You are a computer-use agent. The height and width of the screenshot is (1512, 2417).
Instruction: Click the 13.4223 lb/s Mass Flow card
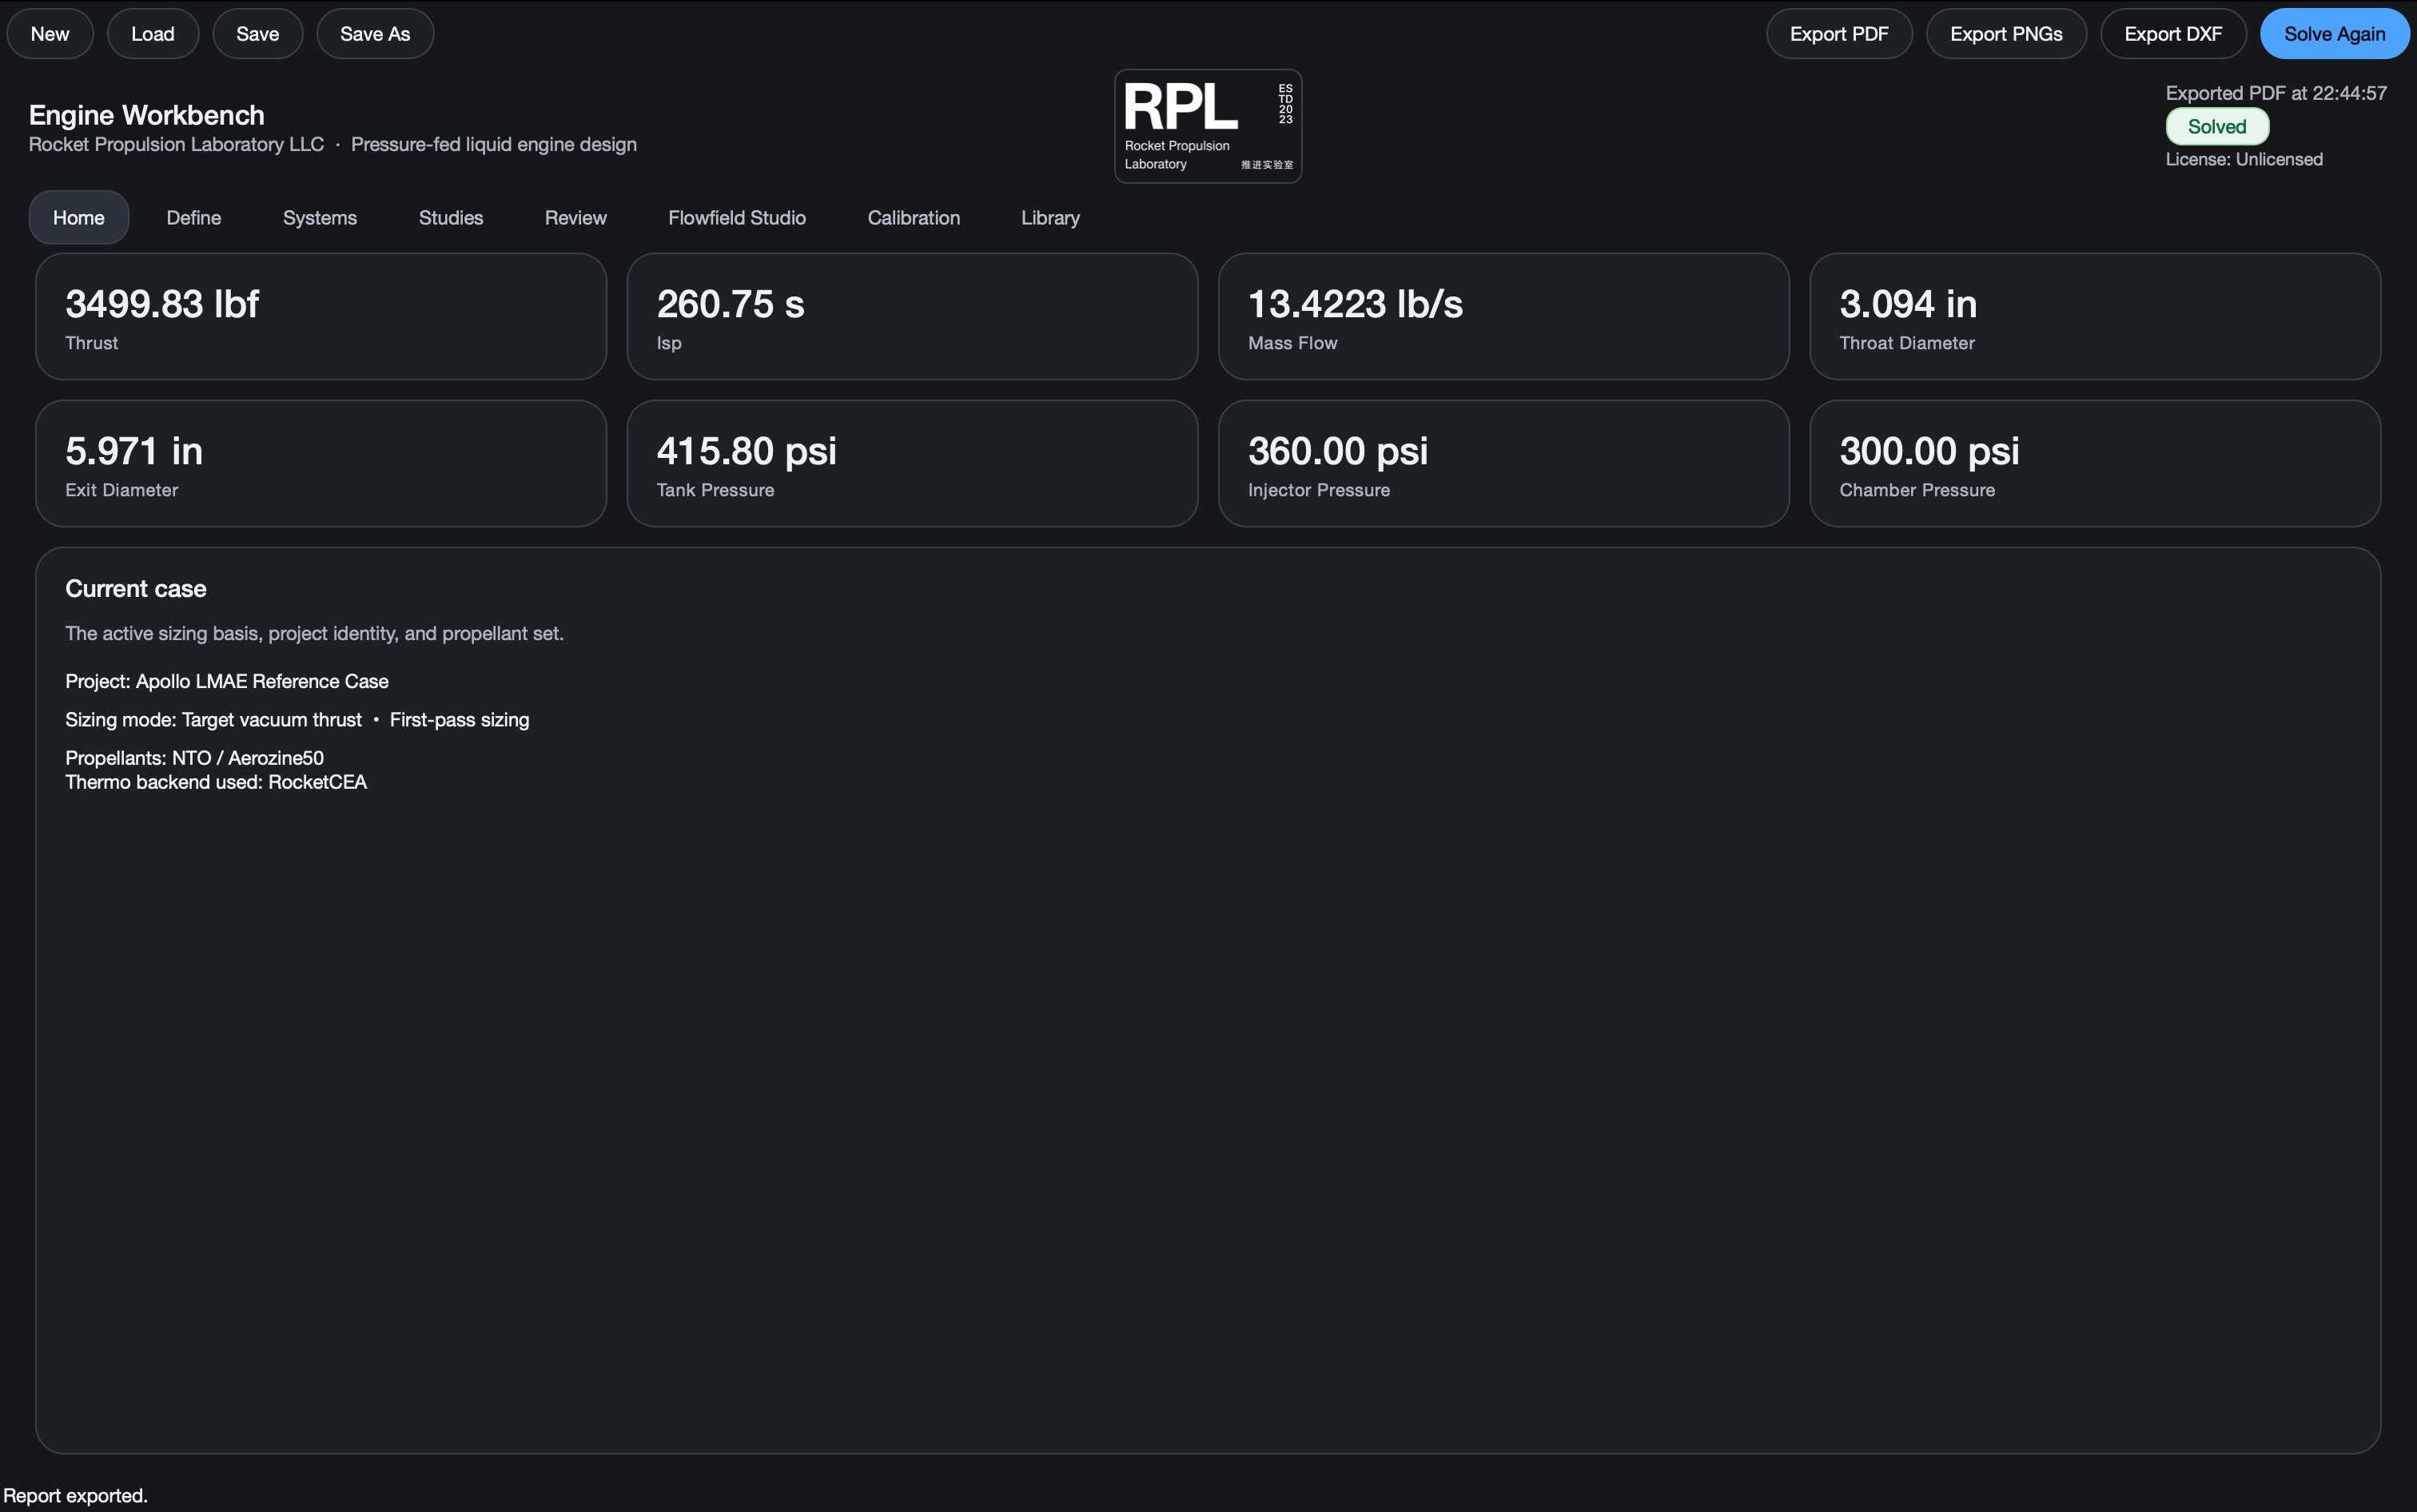pyautogui.click(x=1503, y=316)
